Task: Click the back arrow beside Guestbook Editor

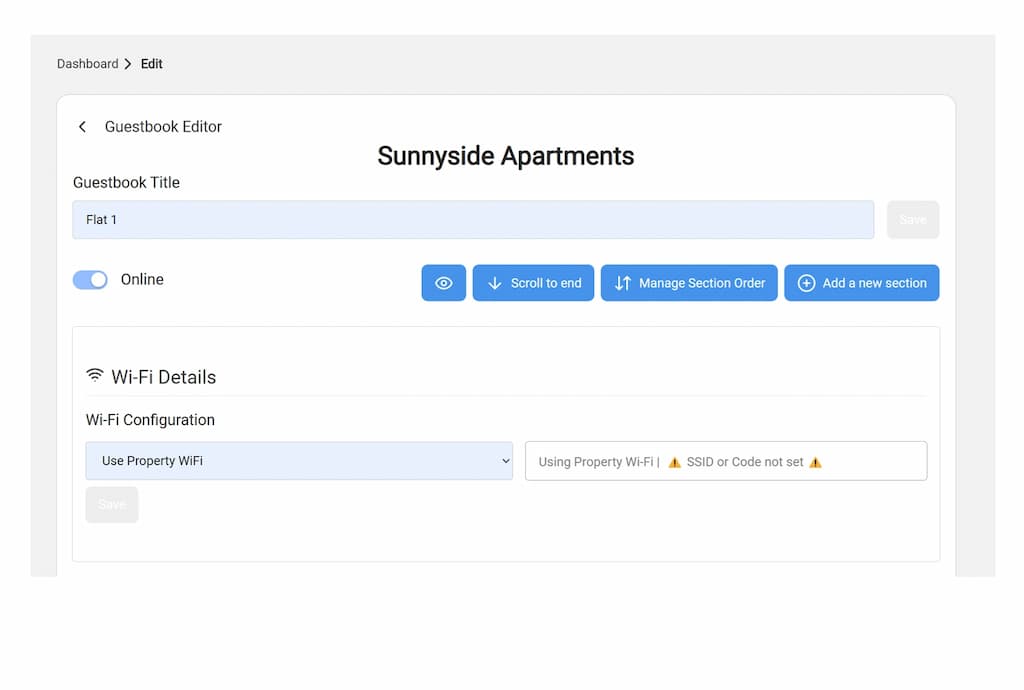Action: point(82,127)
